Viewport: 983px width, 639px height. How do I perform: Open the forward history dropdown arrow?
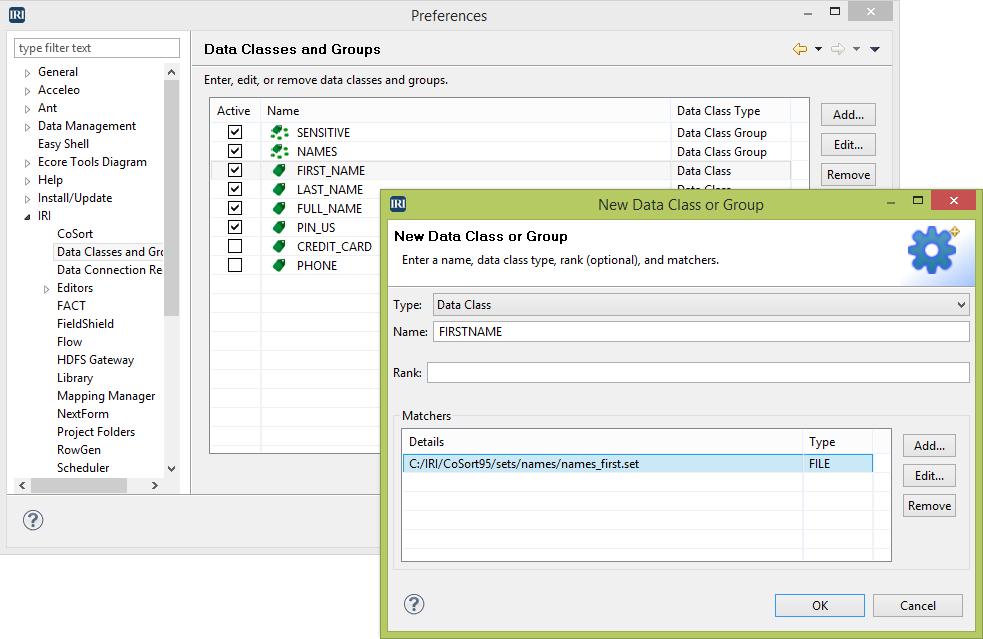(x=856, y=49)
